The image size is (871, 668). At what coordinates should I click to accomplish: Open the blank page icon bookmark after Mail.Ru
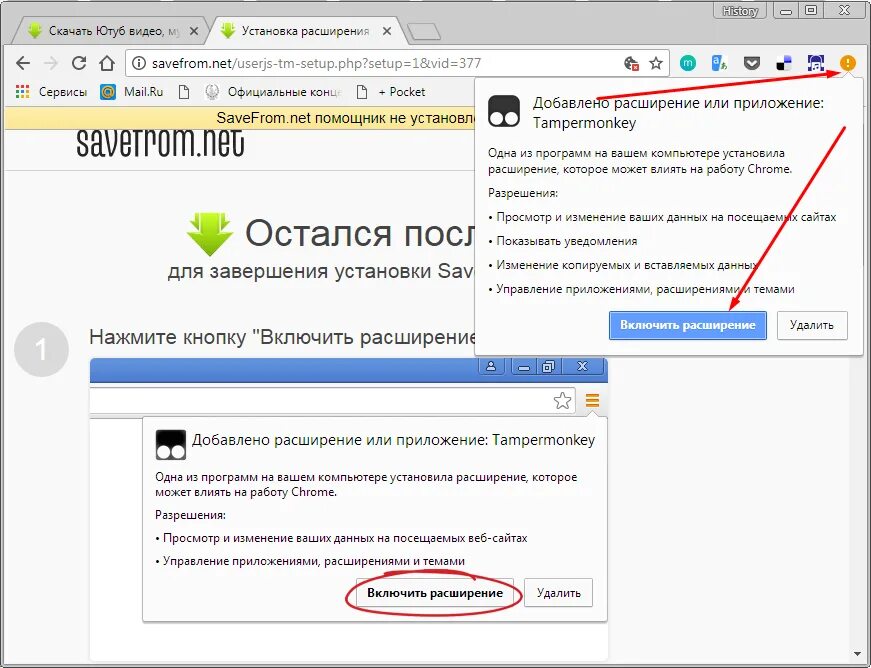pos(184,92)
